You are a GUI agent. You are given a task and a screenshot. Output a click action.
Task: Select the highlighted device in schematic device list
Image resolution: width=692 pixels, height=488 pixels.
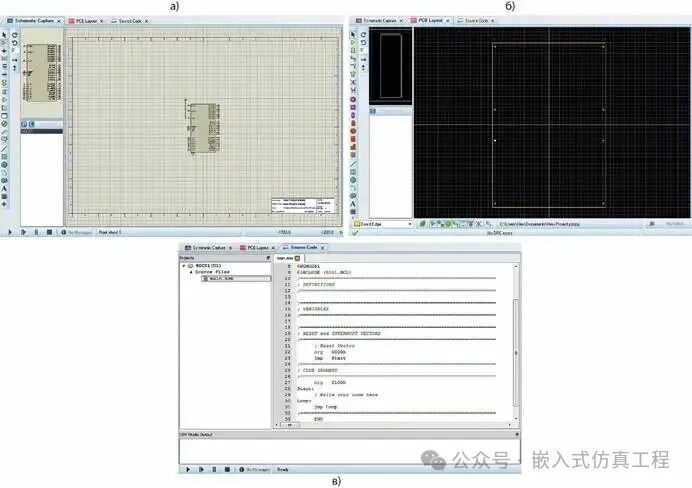tap(41, 131)
